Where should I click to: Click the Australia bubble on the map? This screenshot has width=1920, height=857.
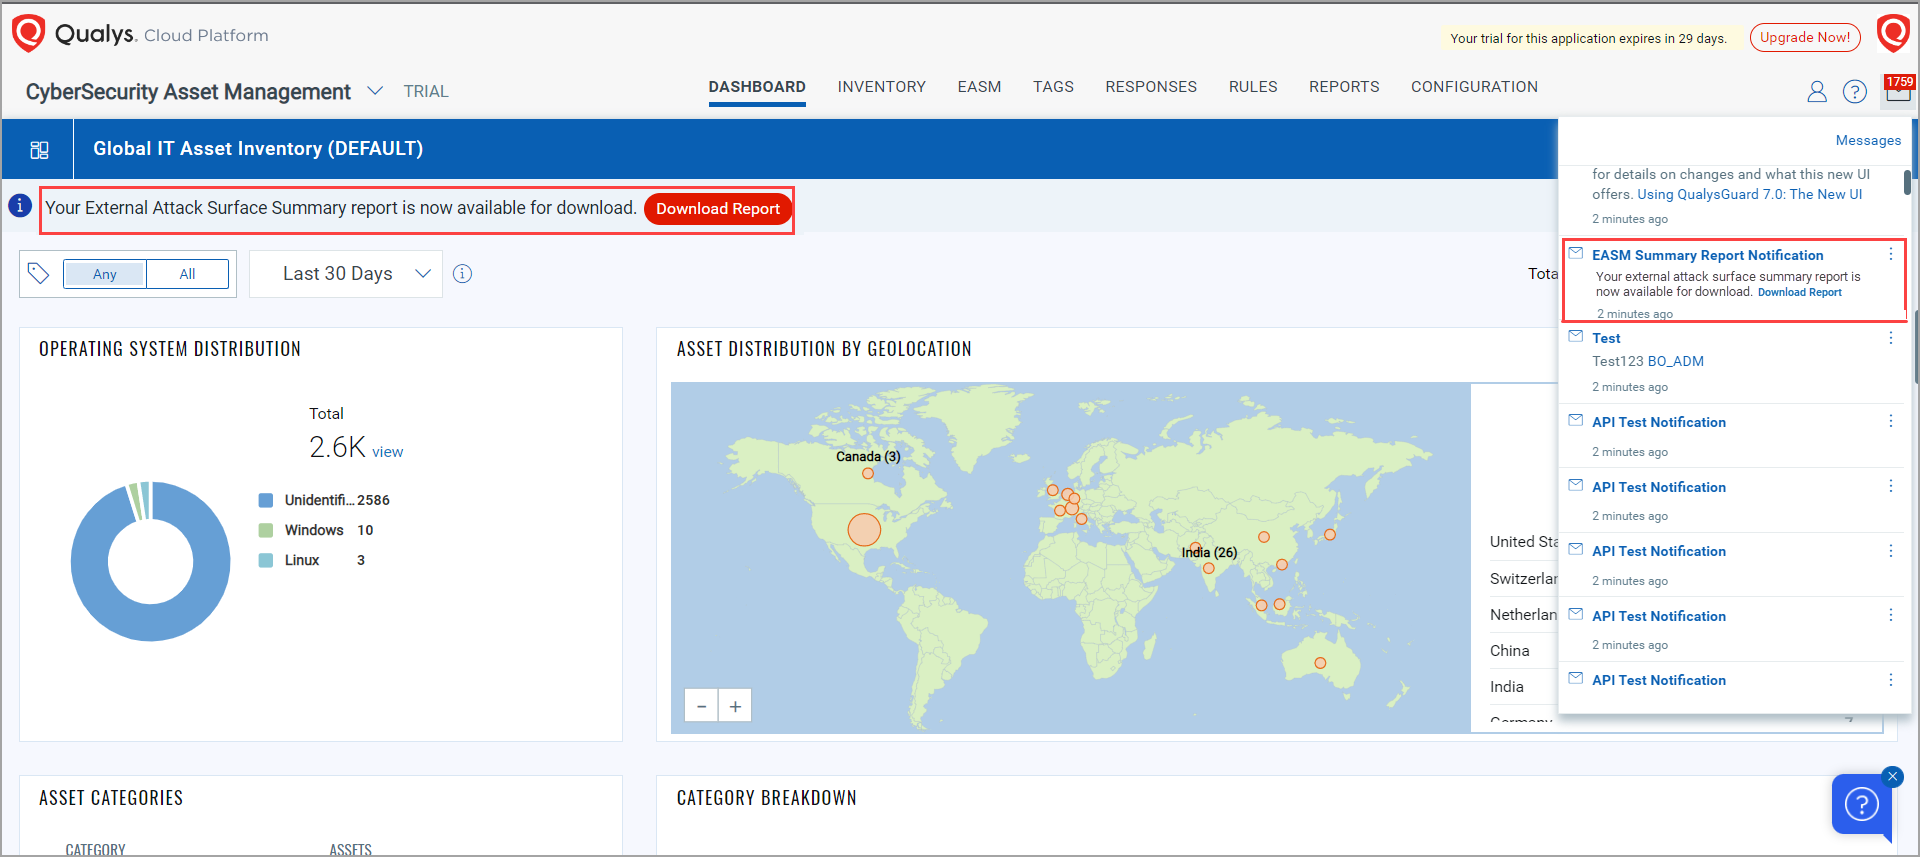click(x=1320, y=663)
